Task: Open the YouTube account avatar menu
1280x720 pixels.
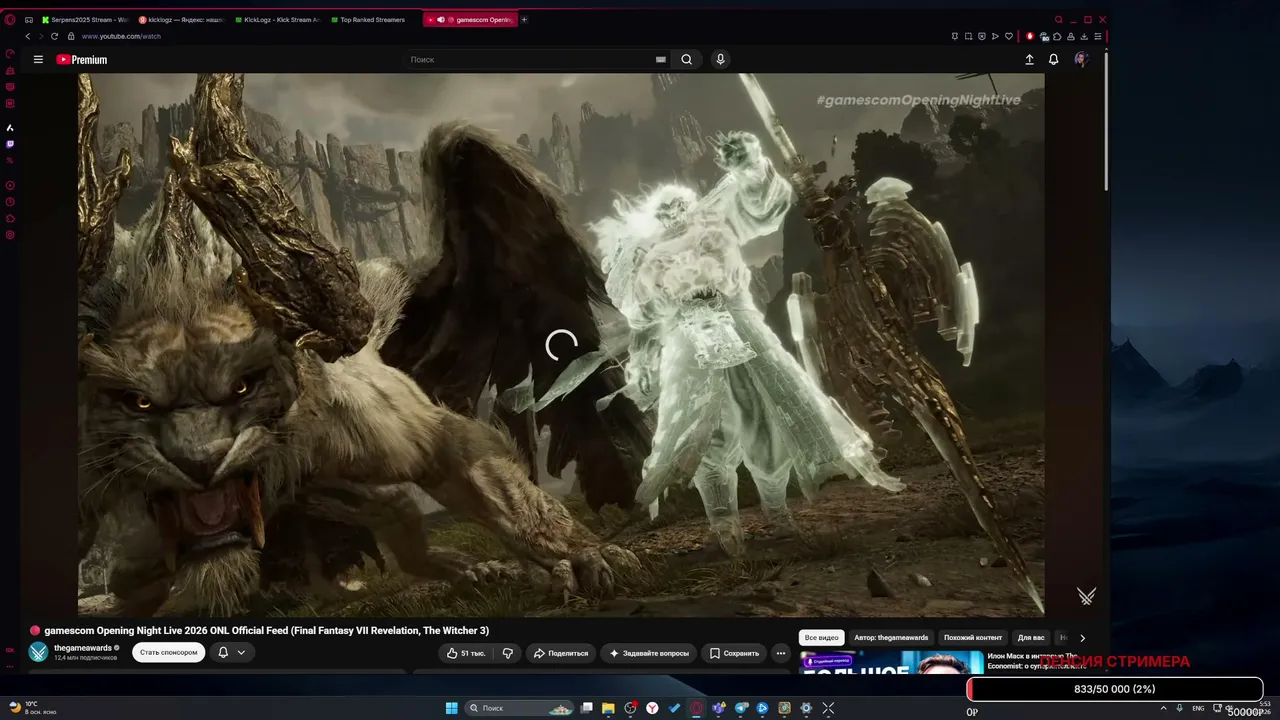Action: 1081,60
